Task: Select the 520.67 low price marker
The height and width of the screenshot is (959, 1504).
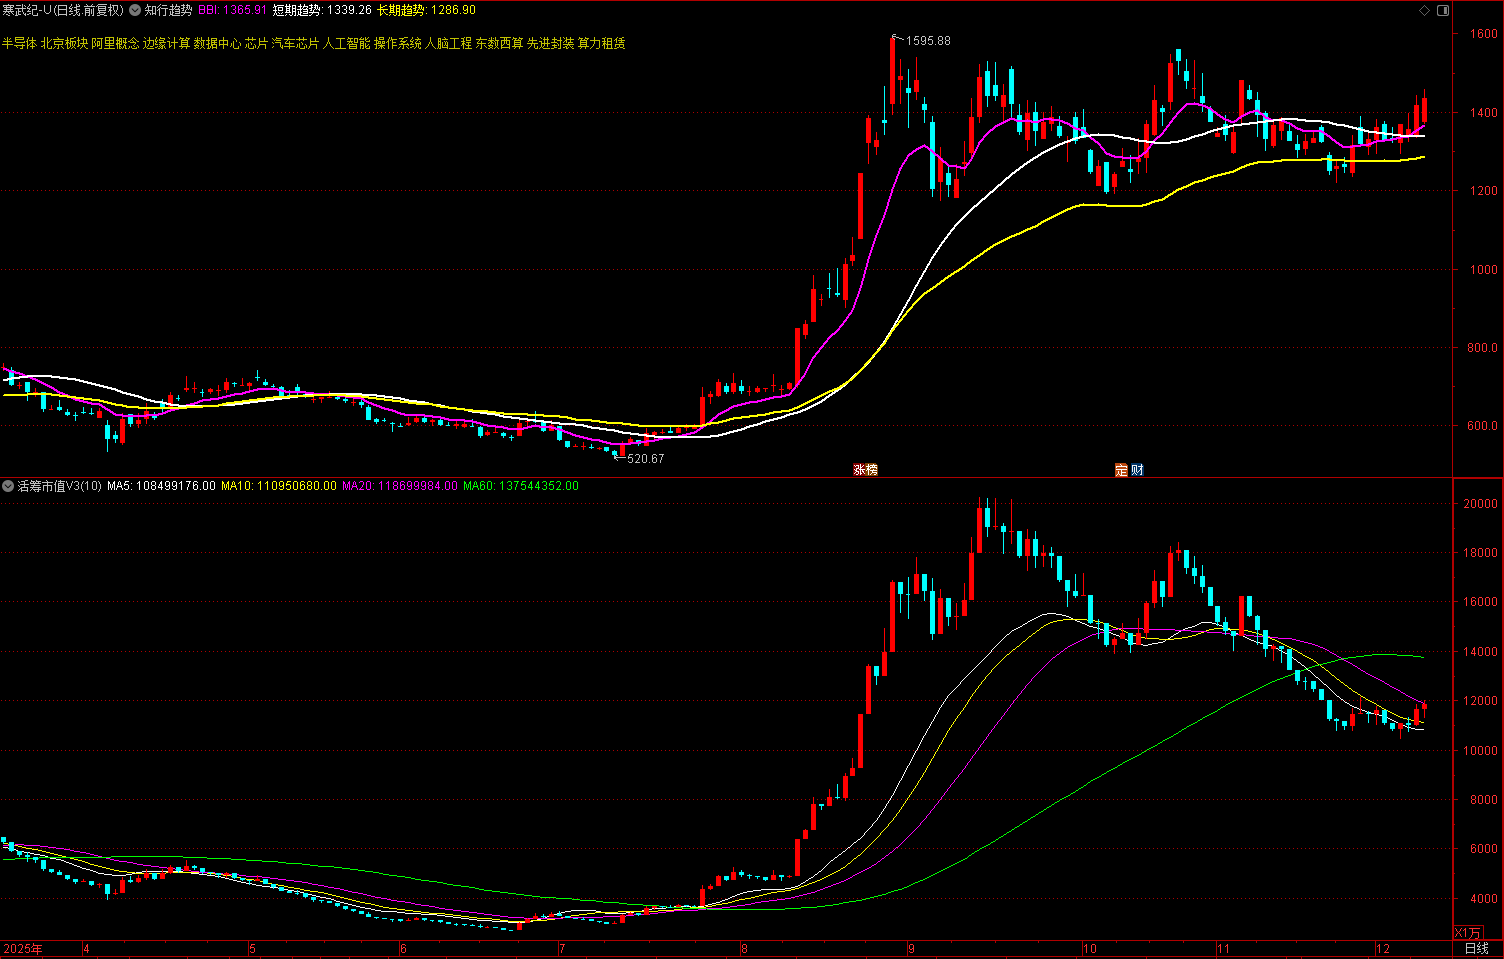Action: click(645, 459)
